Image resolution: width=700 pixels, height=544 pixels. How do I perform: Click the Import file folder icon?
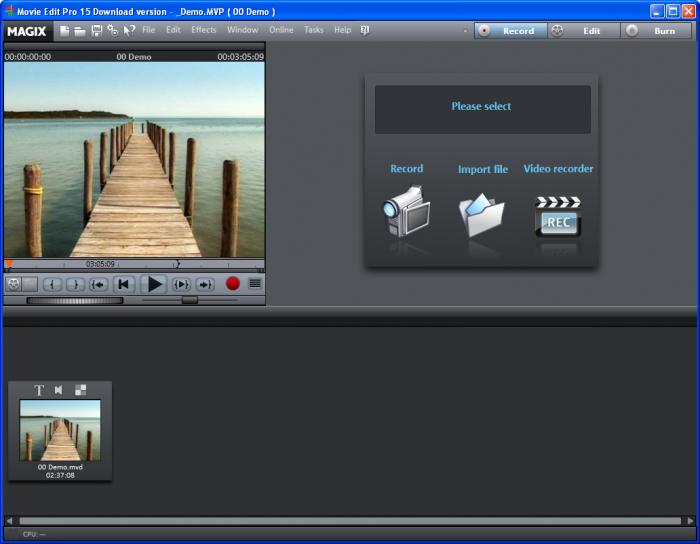[482, 214]
